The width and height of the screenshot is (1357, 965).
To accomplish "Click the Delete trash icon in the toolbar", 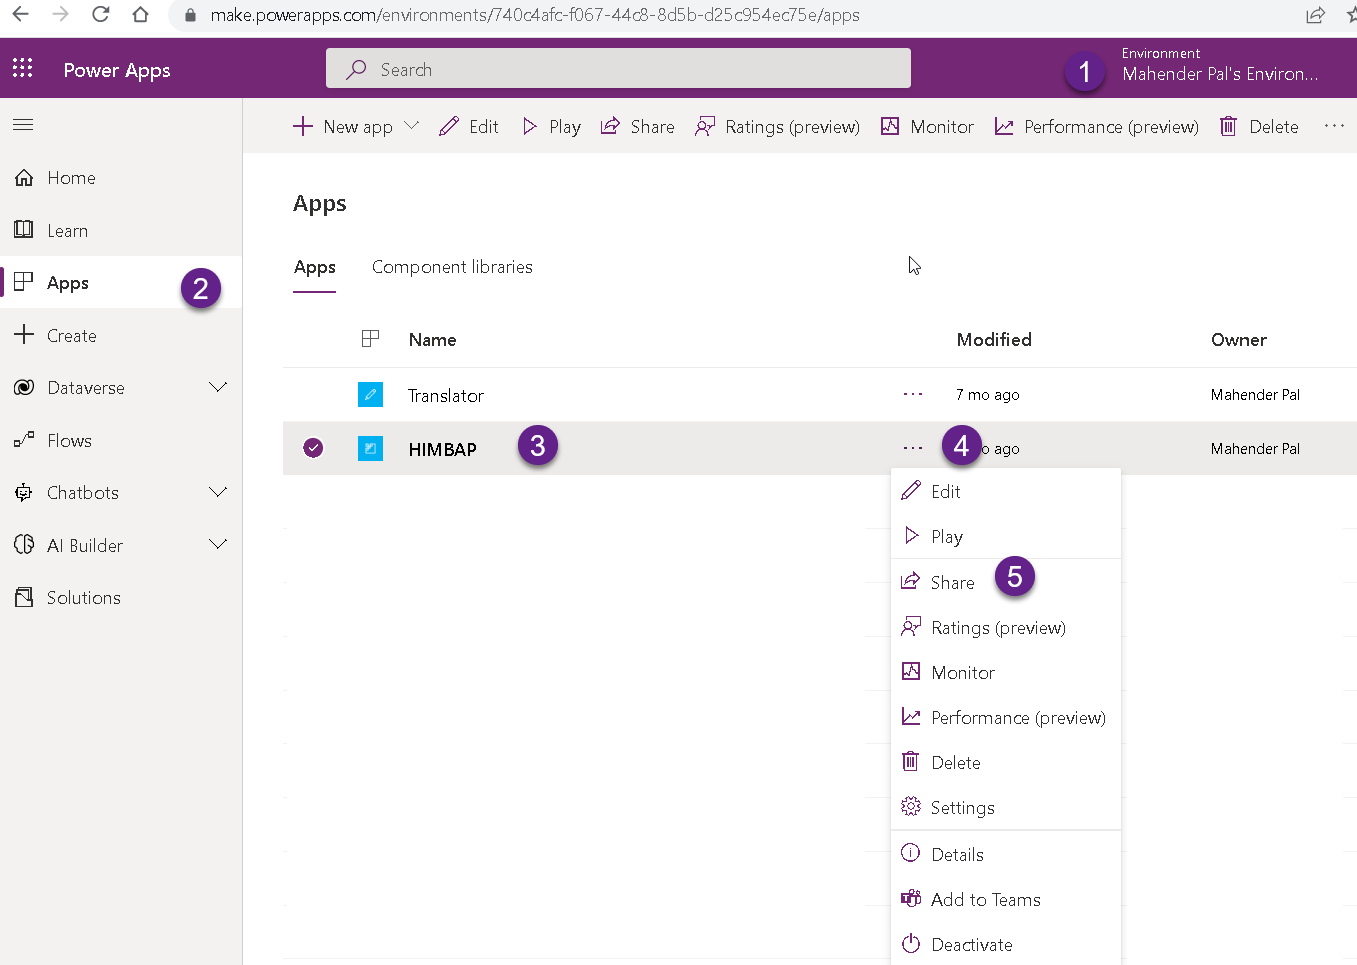I will coord(1228,126).
